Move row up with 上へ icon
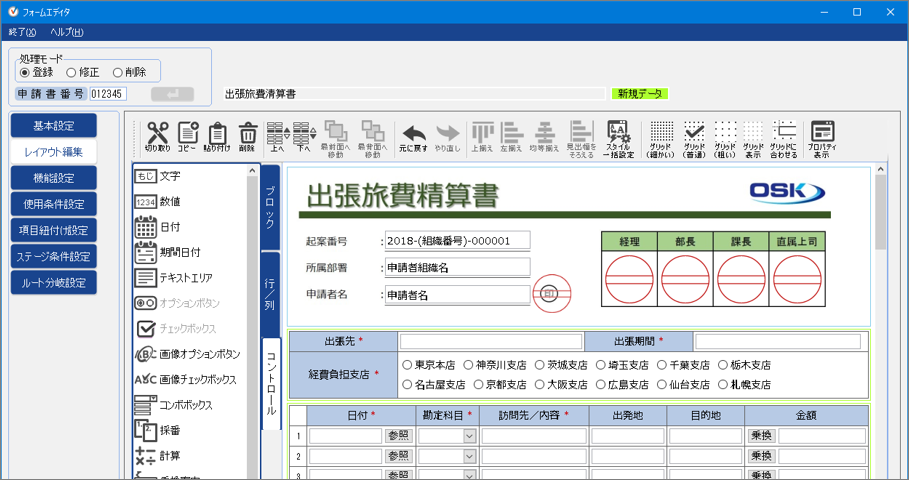 point(278,137)
